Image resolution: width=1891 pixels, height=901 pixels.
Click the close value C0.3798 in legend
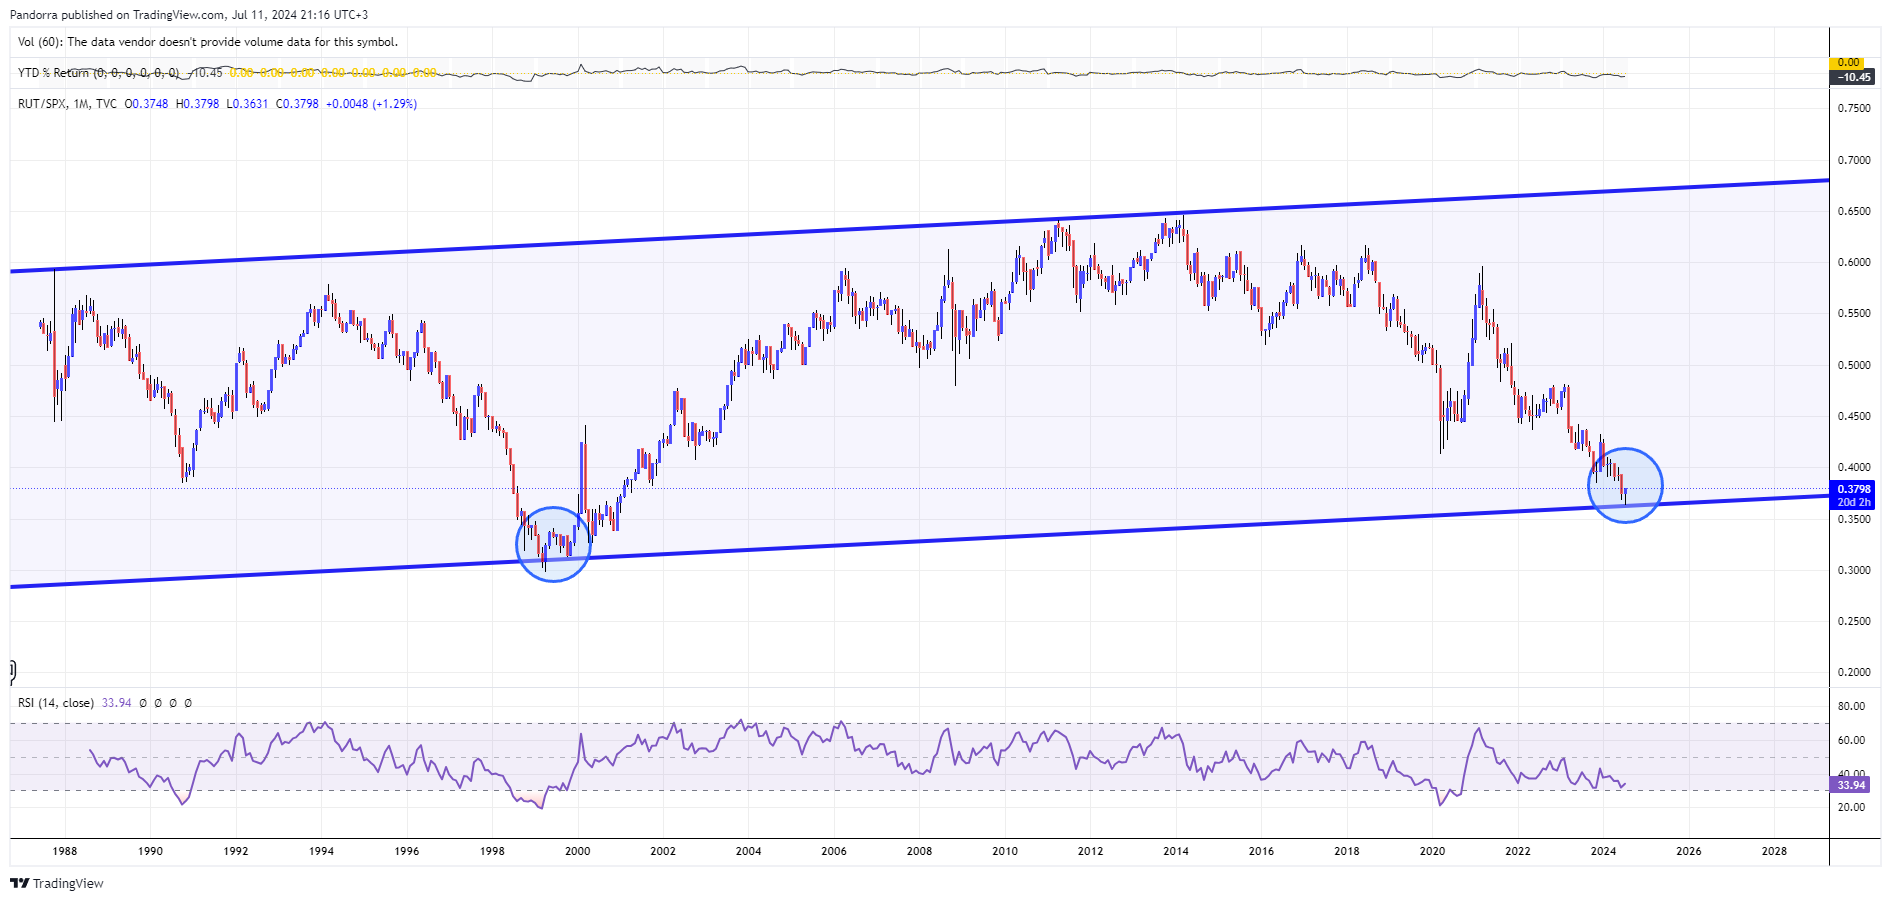(297, 104)
